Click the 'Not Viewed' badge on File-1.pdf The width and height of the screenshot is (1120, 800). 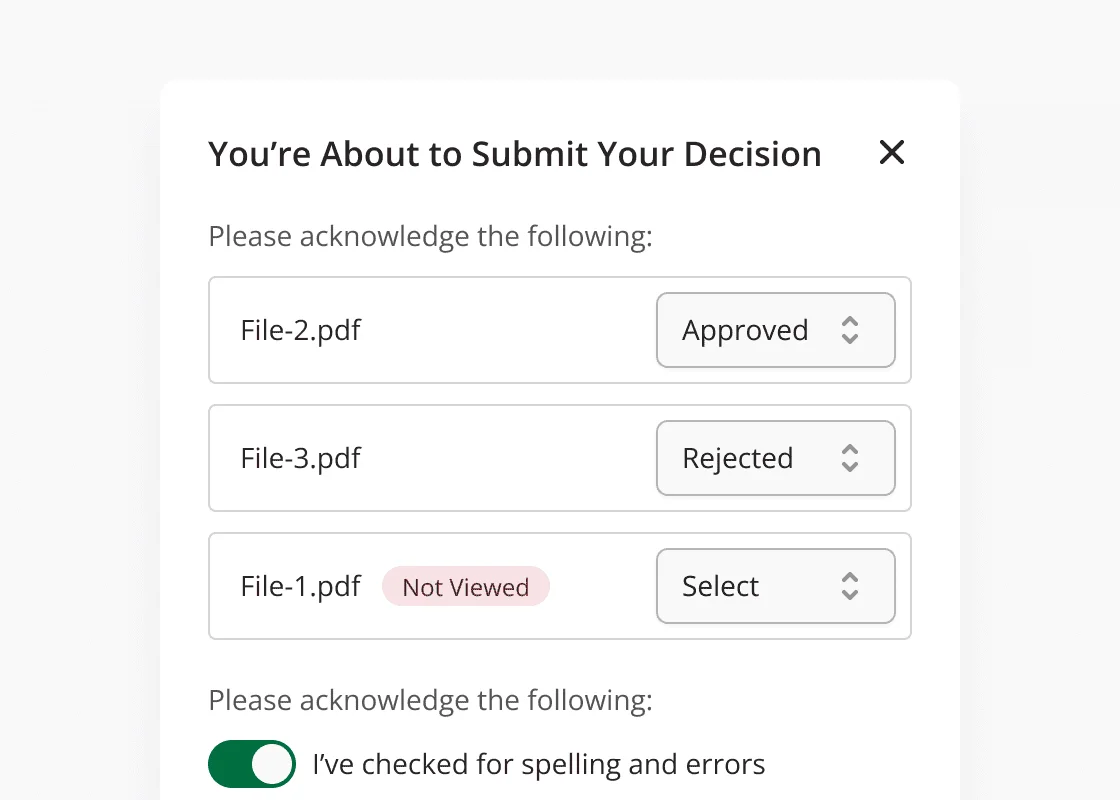[x=465, y=586]
